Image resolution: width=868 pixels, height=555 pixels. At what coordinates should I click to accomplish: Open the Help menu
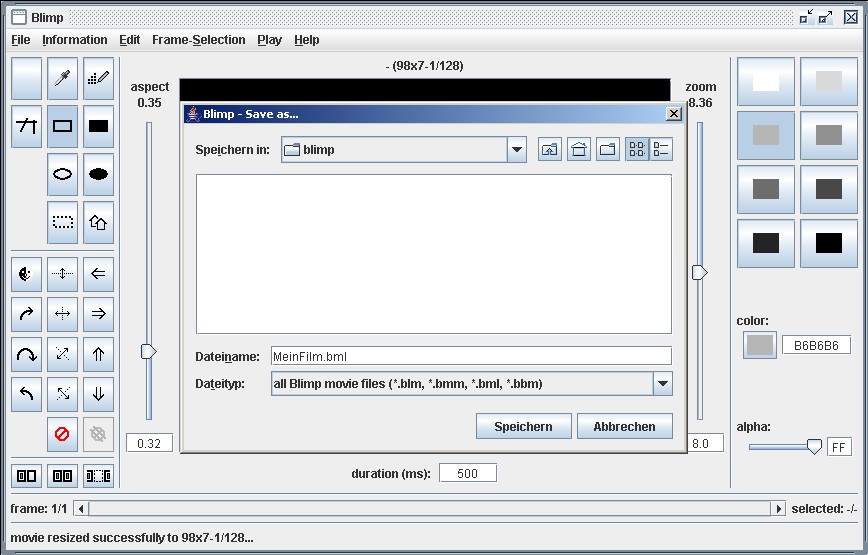pos(307,40)
